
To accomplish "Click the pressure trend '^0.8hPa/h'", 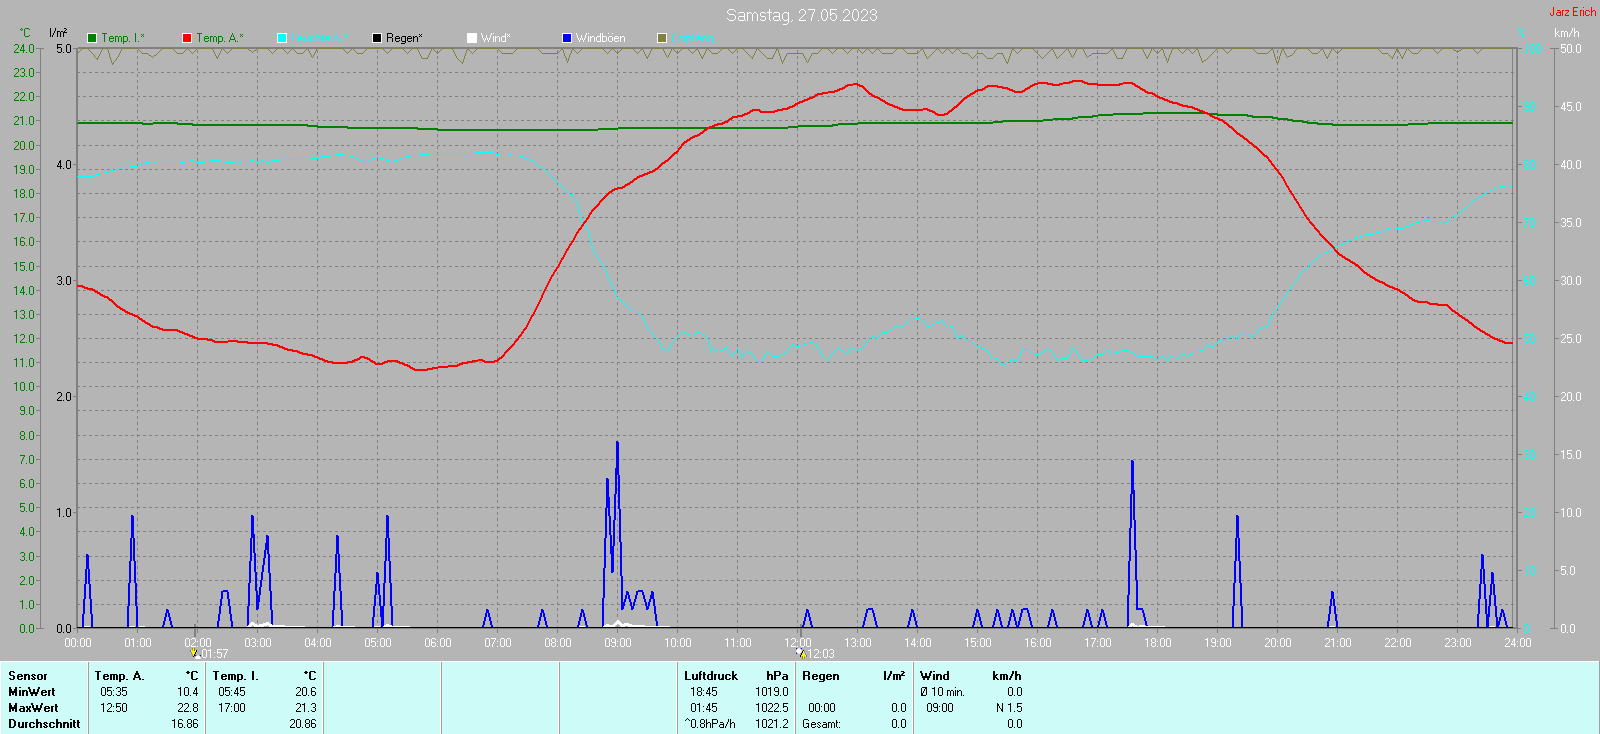I will click(x=710, y=724).
